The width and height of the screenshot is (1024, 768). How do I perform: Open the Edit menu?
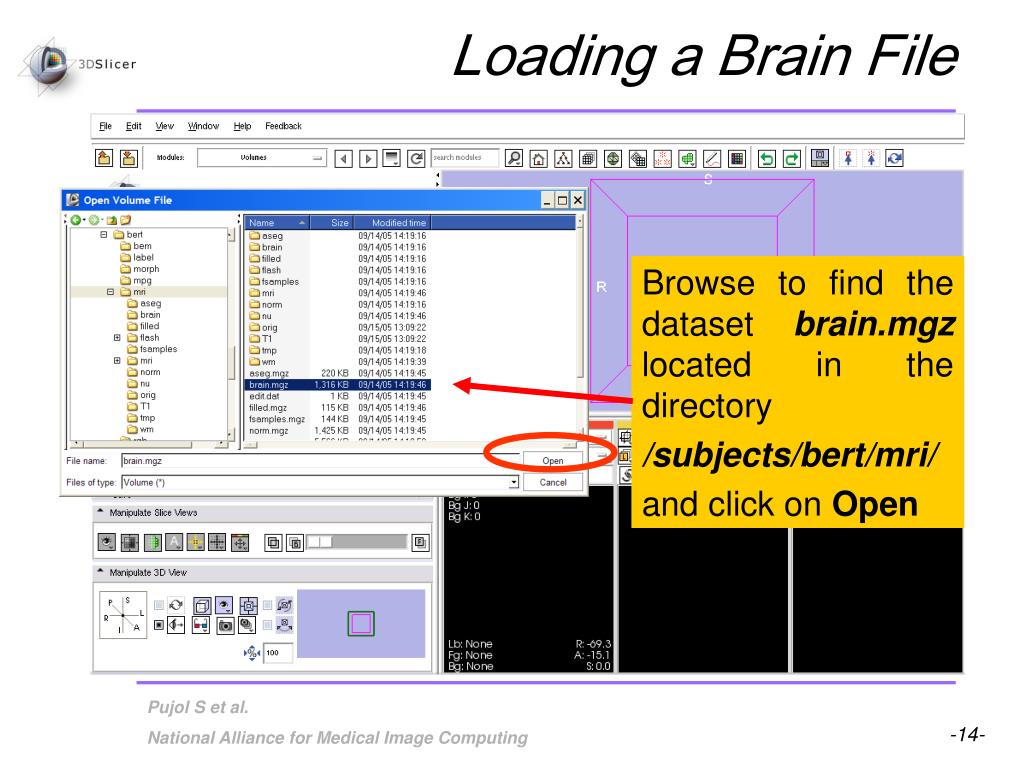click(x=133, y=126)
